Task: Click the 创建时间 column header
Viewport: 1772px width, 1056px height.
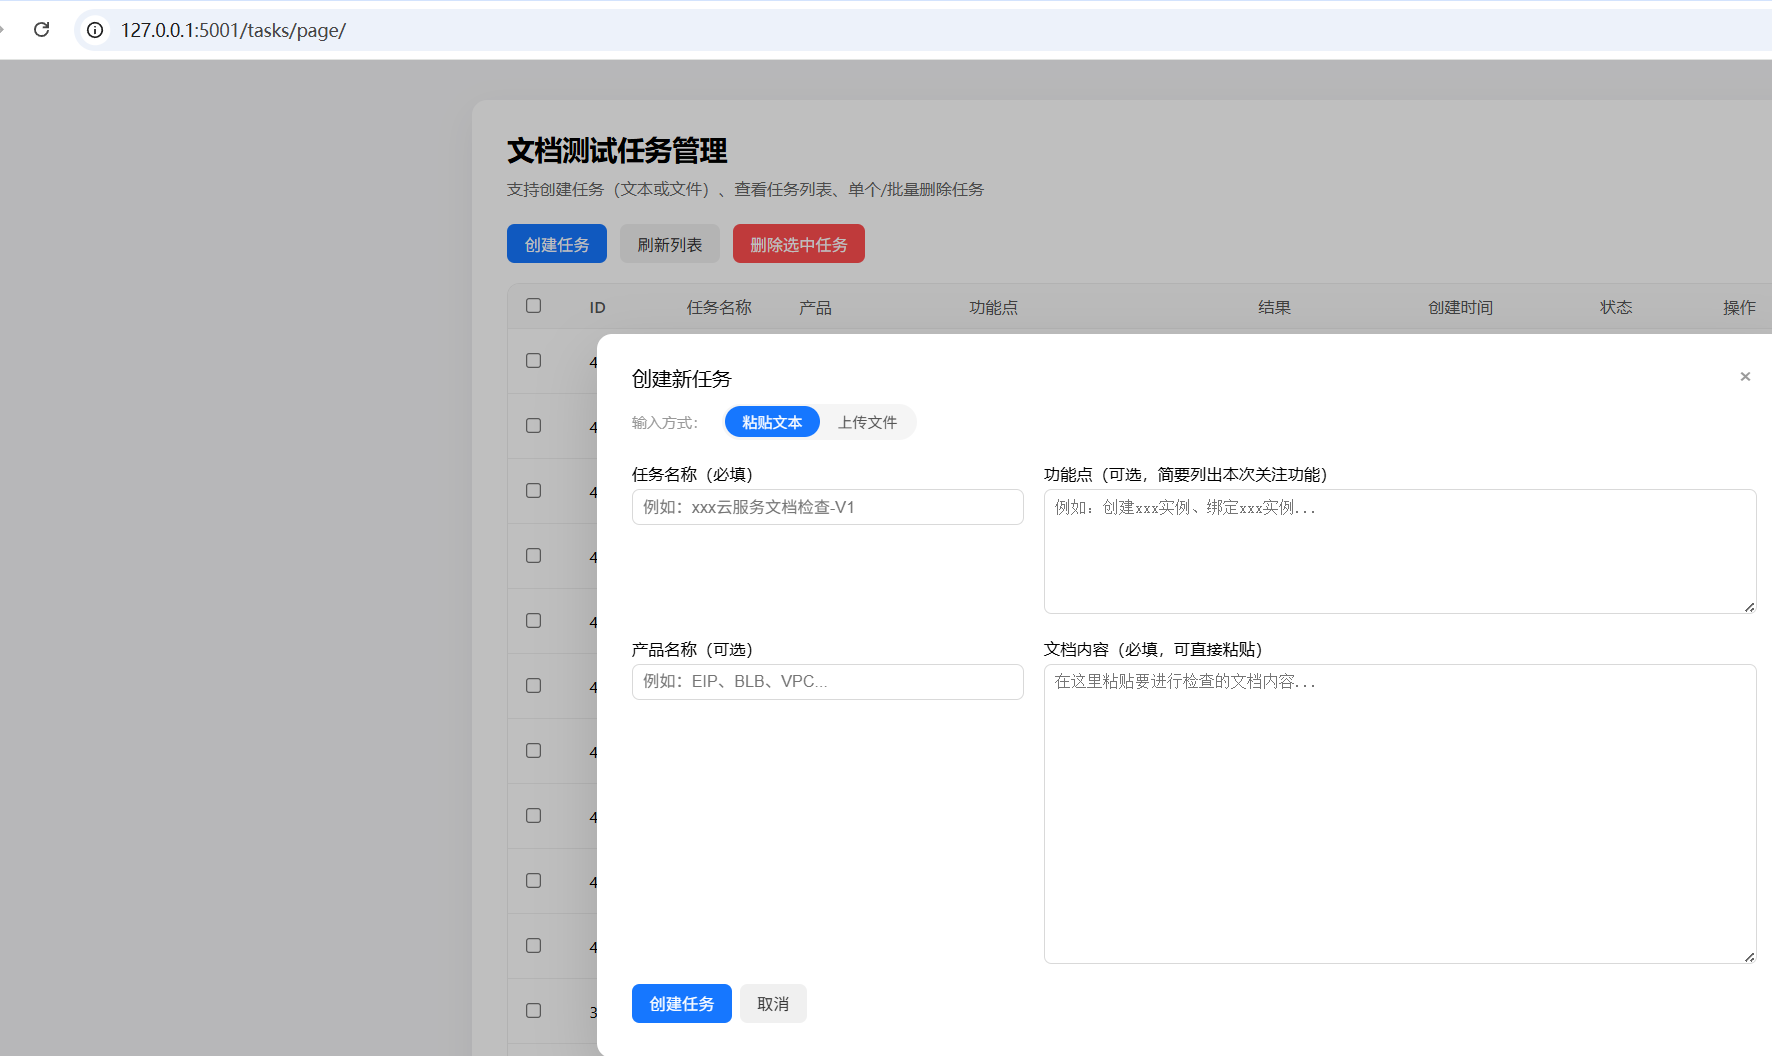Action: pyautogui.click(x=1460, y=308)
